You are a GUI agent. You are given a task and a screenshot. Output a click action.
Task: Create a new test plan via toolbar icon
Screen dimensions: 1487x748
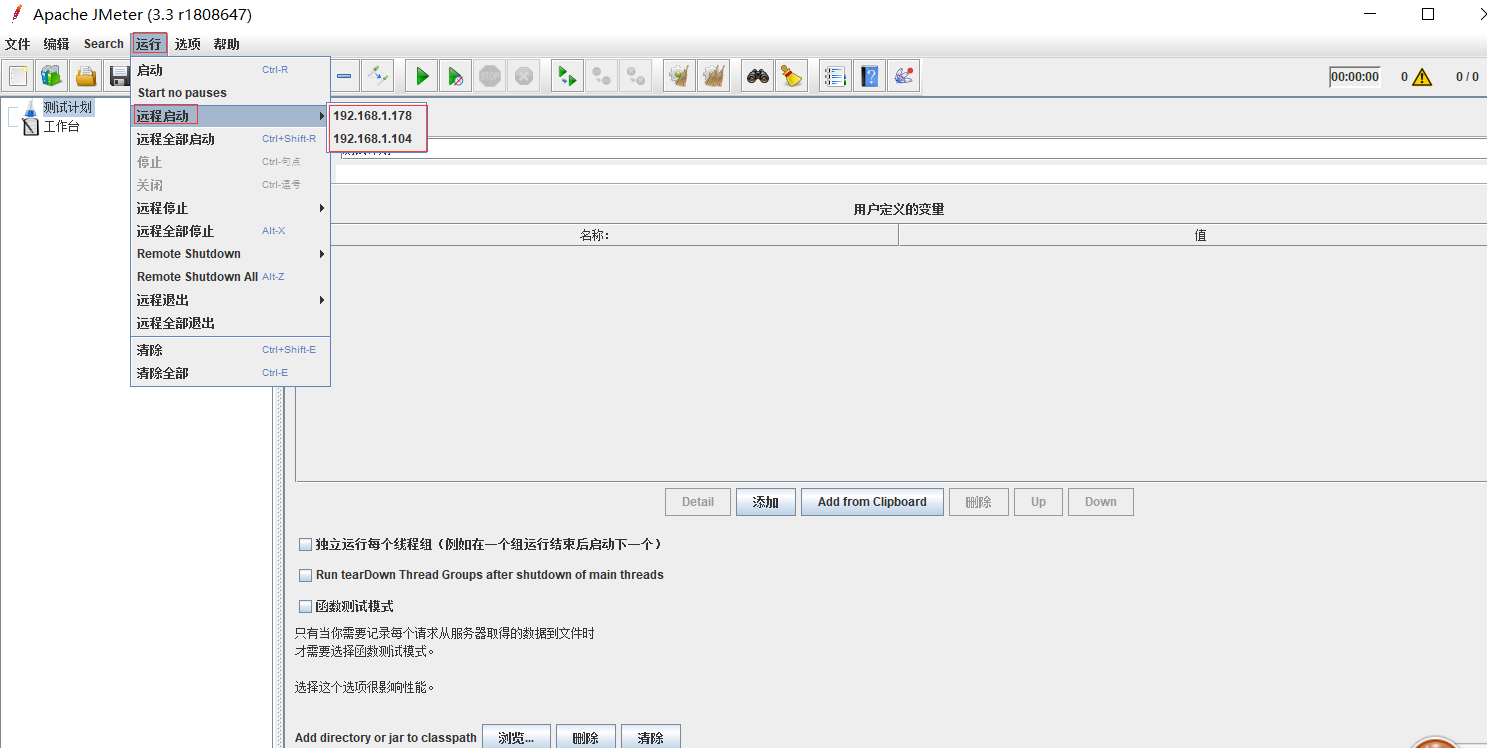18,76
